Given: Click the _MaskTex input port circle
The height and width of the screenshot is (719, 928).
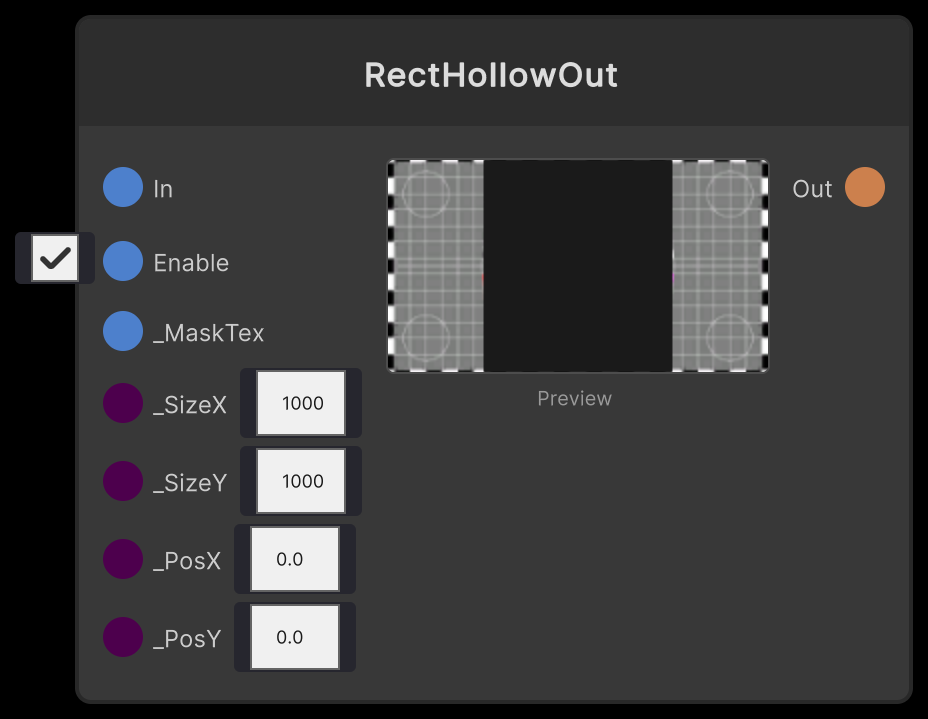Looking at the screenshot, I should click(x=122, y=331).
